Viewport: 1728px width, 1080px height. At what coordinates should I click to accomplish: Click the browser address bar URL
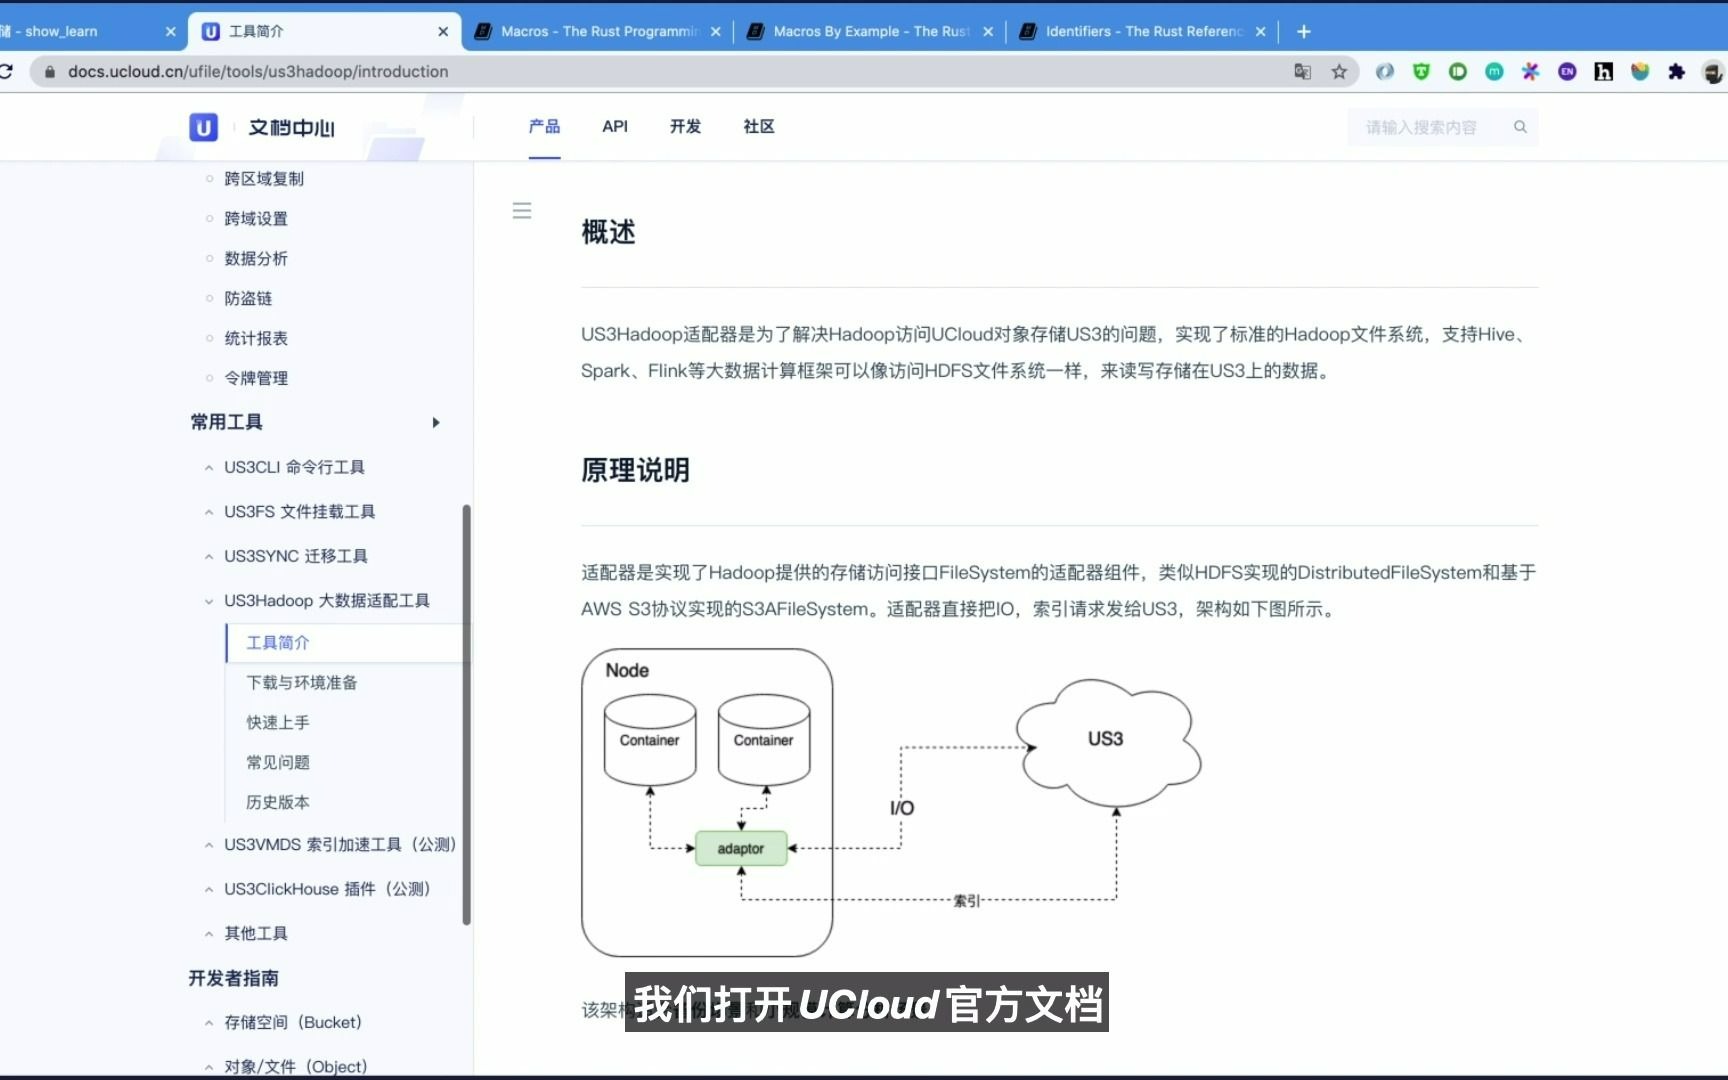pyautogui.click(x=258, y=72)
